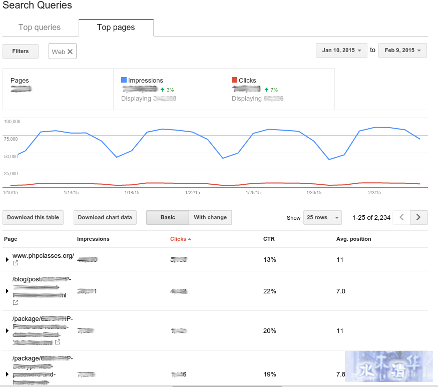This screenshot has width=438, height=387.
Task: Click the blue Impressions legend square
Action: tap(124, 80)
